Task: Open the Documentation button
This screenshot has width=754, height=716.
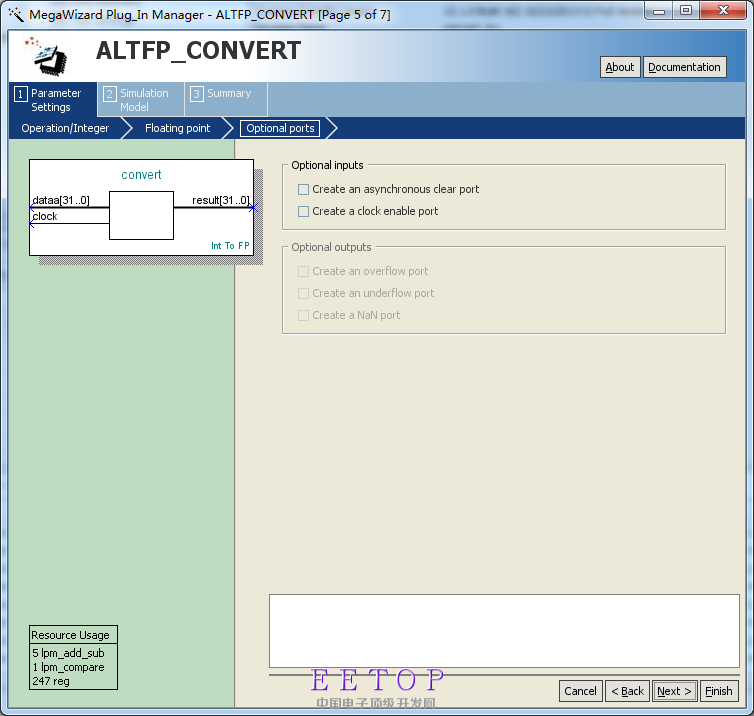Action: tap(684, 67)
